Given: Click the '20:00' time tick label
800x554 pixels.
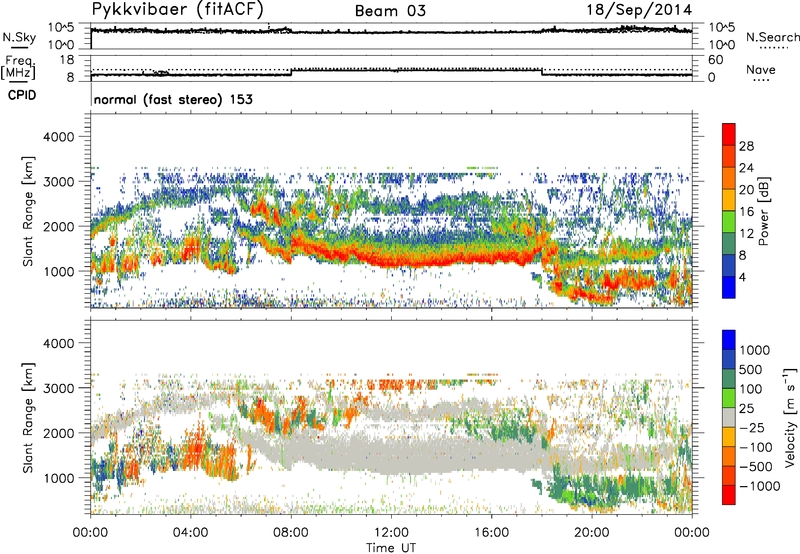Looking at the screenshot, I should pos(591,533).
